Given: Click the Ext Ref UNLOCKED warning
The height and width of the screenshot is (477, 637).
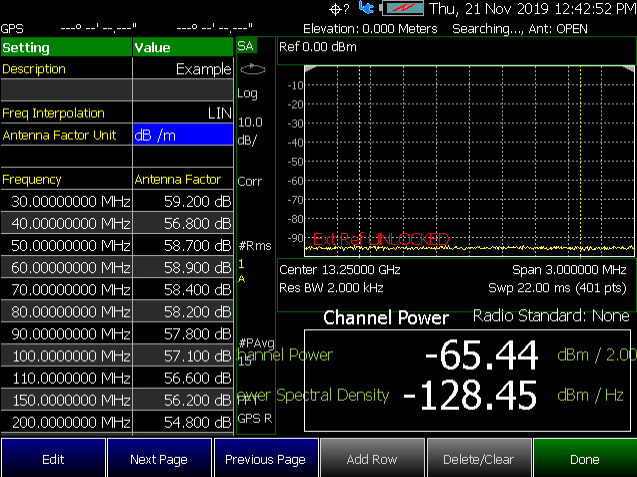Looking at the screenshot, I should [381, 239].
